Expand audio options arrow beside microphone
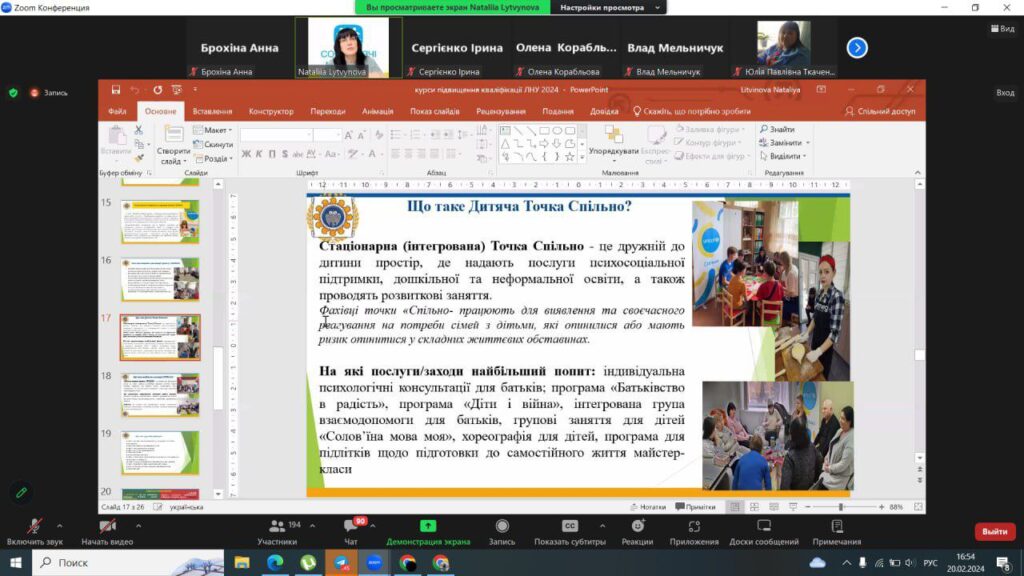The width and height of the screenshot is (1024, 576). [59, 525]
